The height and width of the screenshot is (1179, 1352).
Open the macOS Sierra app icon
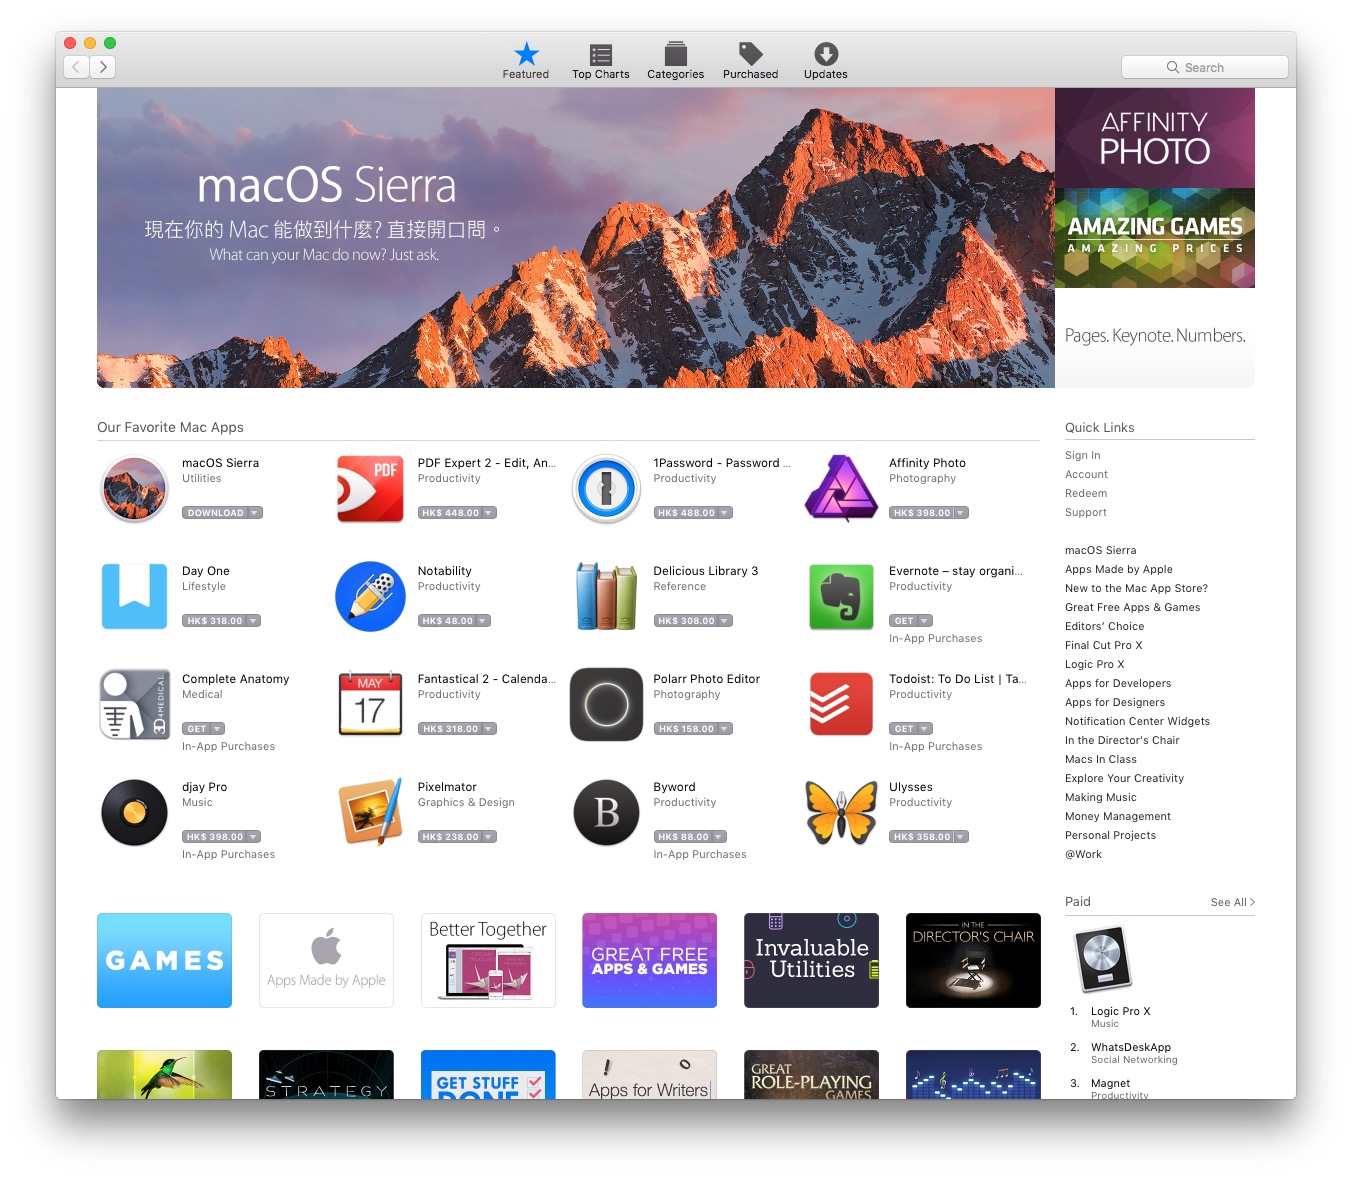pos(134,489)
